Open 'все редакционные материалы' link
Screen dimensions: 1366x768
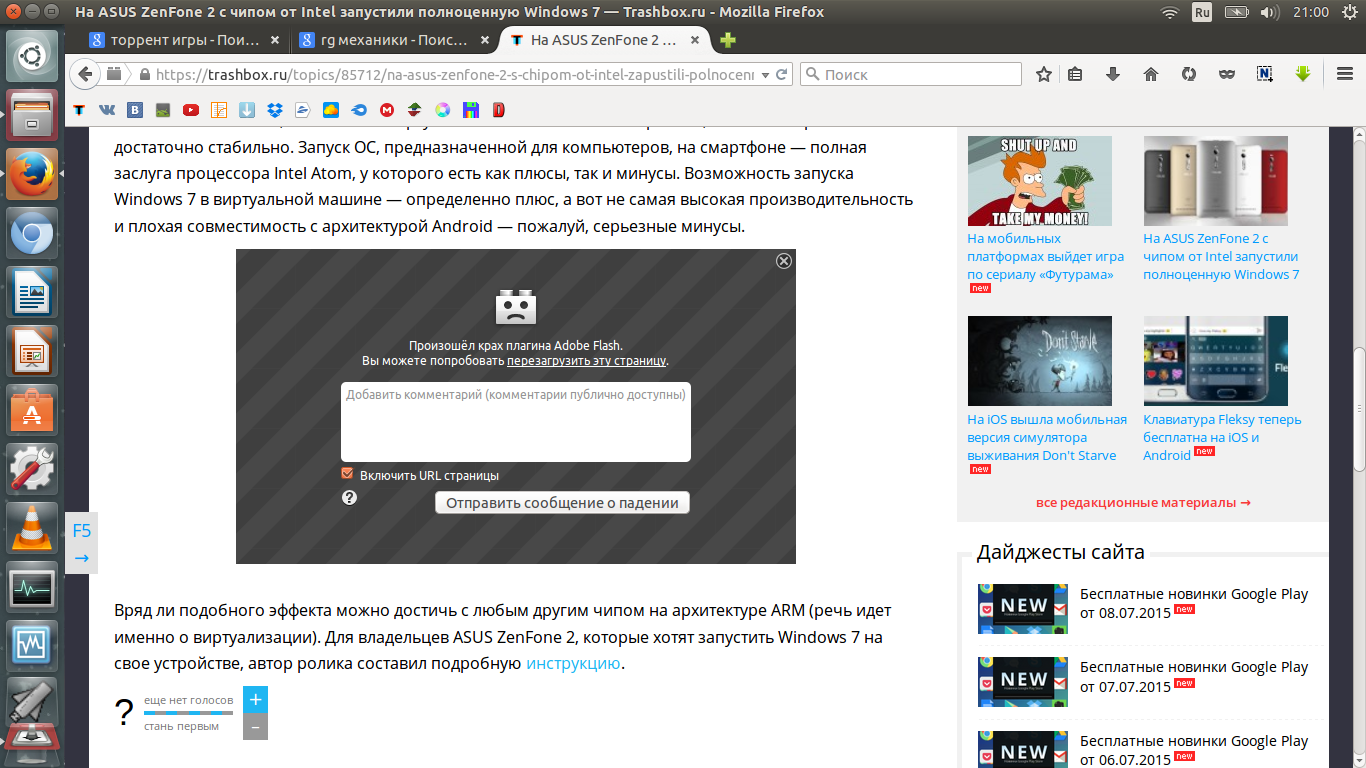(1143, 502)
